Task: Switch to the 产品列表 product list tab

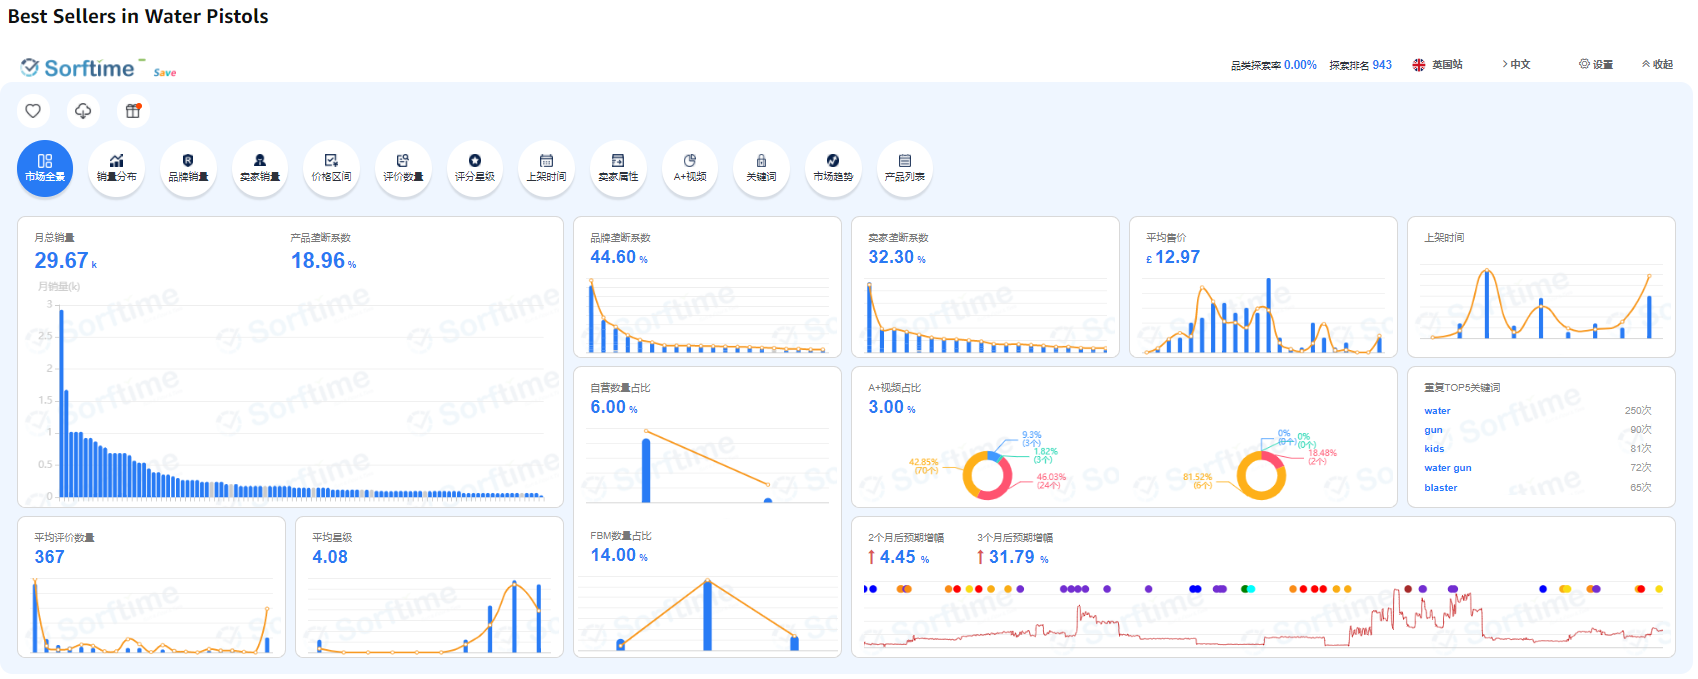Action: pos(904,168)
